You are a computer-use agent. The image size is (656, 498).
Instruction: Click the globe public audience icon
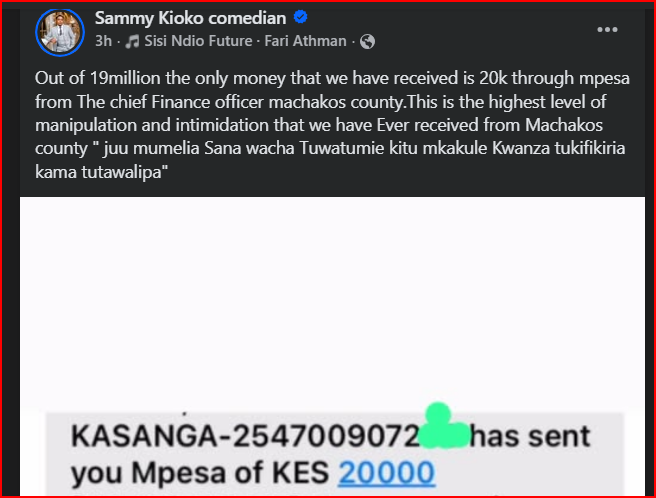tap(367, 41)
